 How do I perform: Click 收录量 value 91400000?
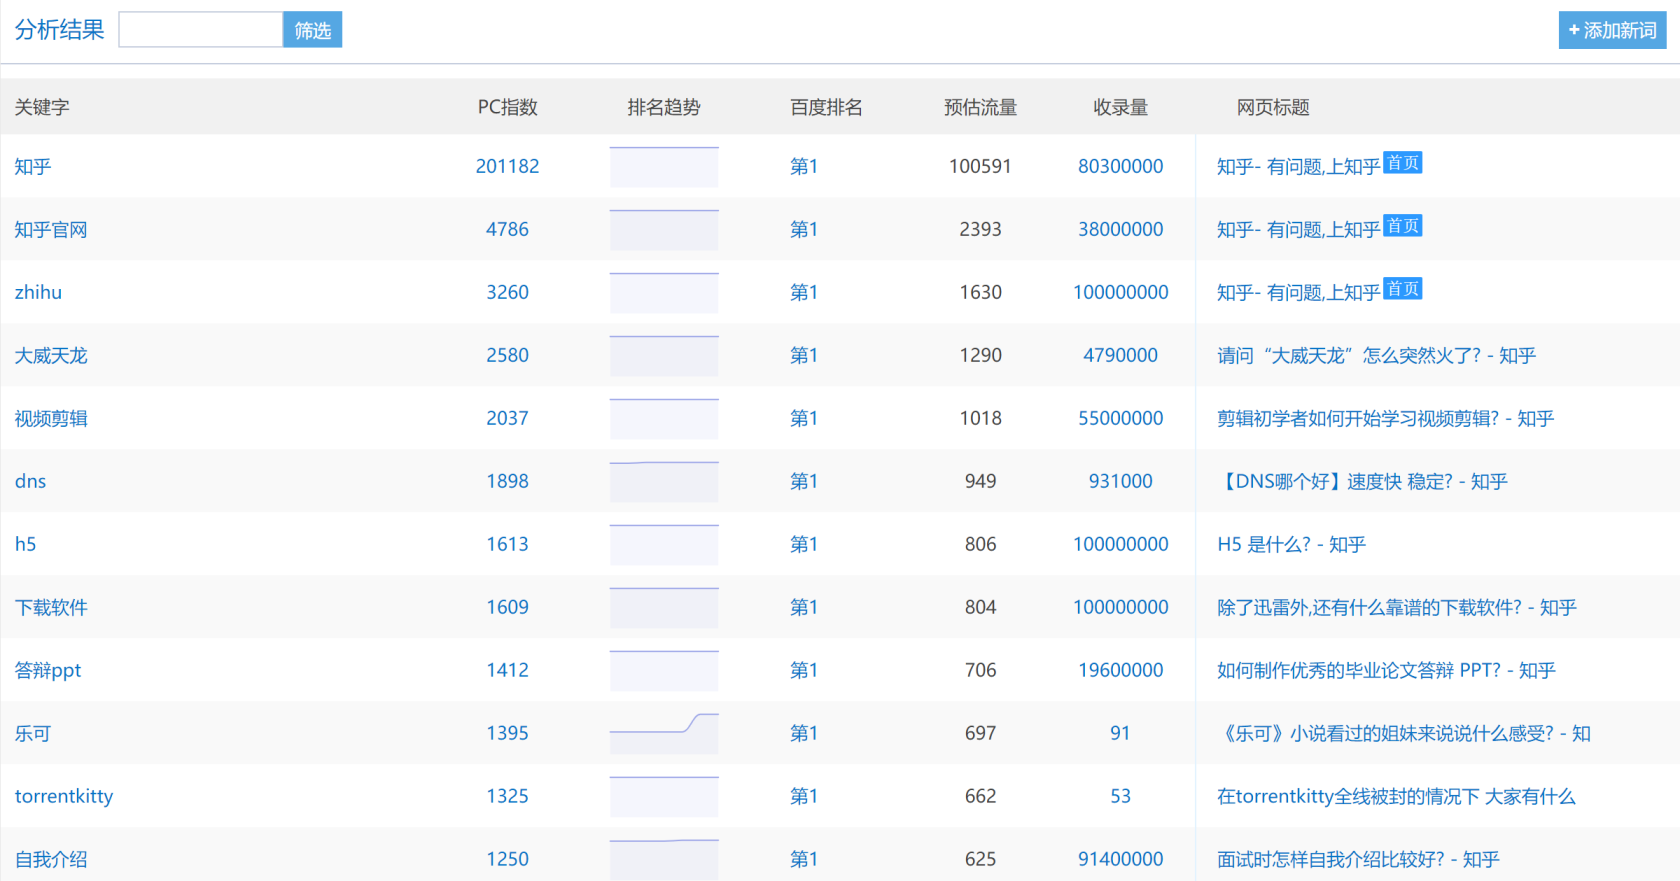click(1120, 859)
